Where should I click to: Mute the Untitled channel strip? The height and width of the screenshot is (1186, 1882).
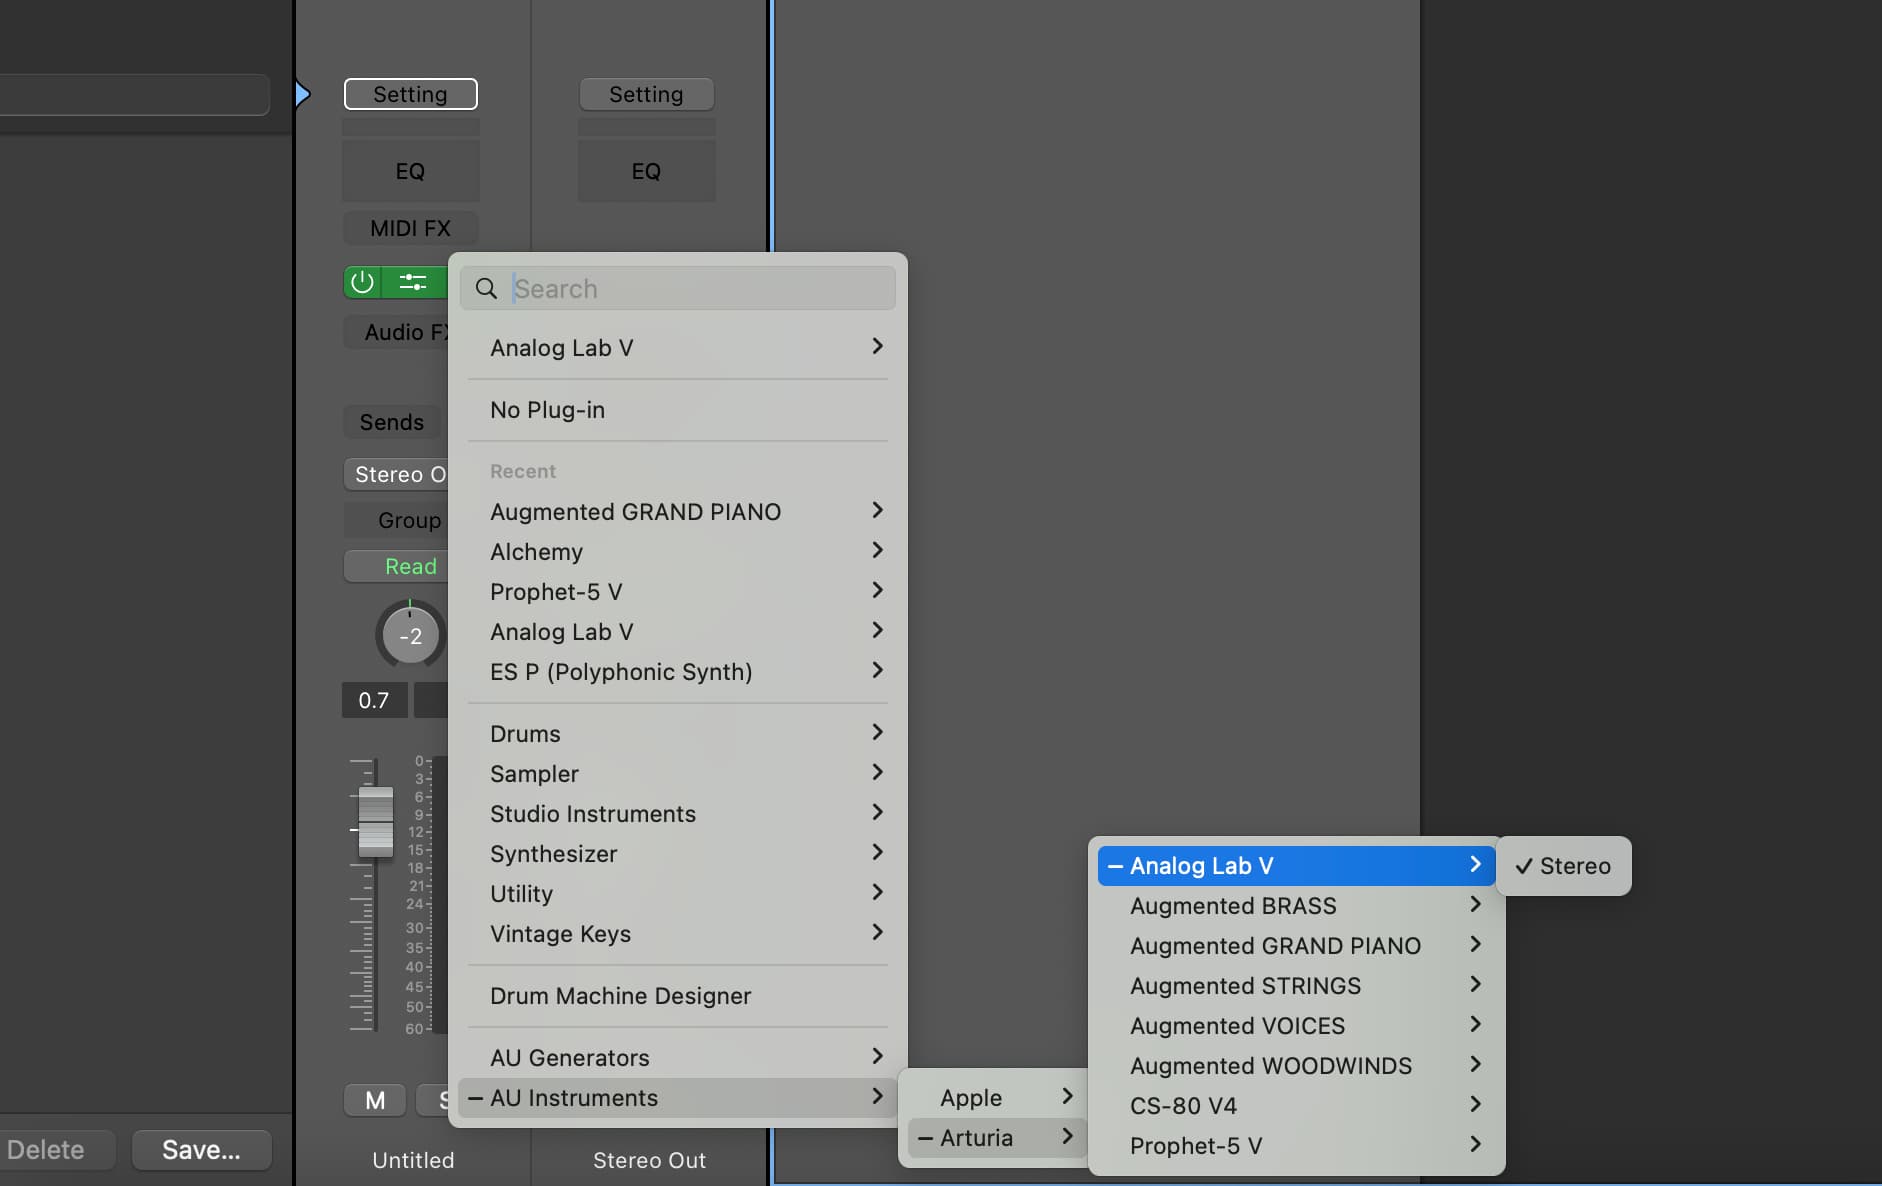point(375,1100)
